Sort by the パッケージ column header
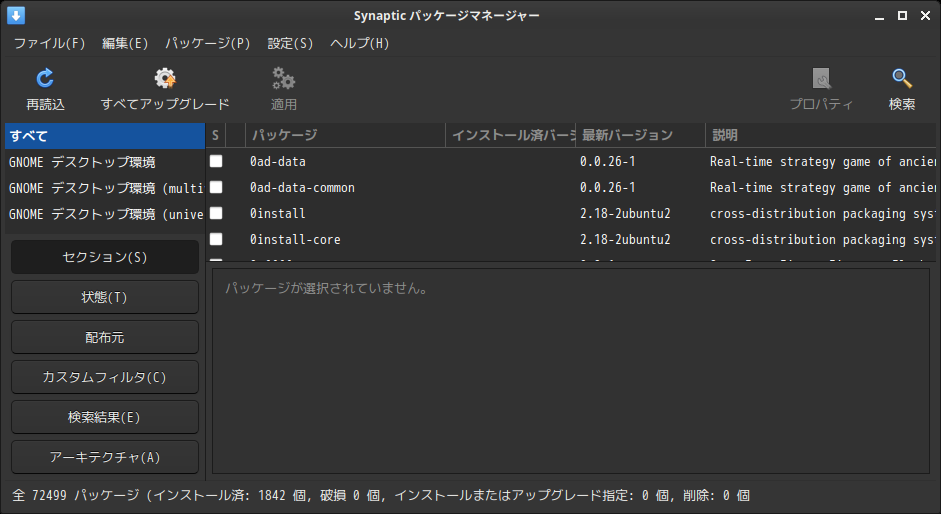The width and height of the screenshot is (941, 514). click(x=346, y=135)
